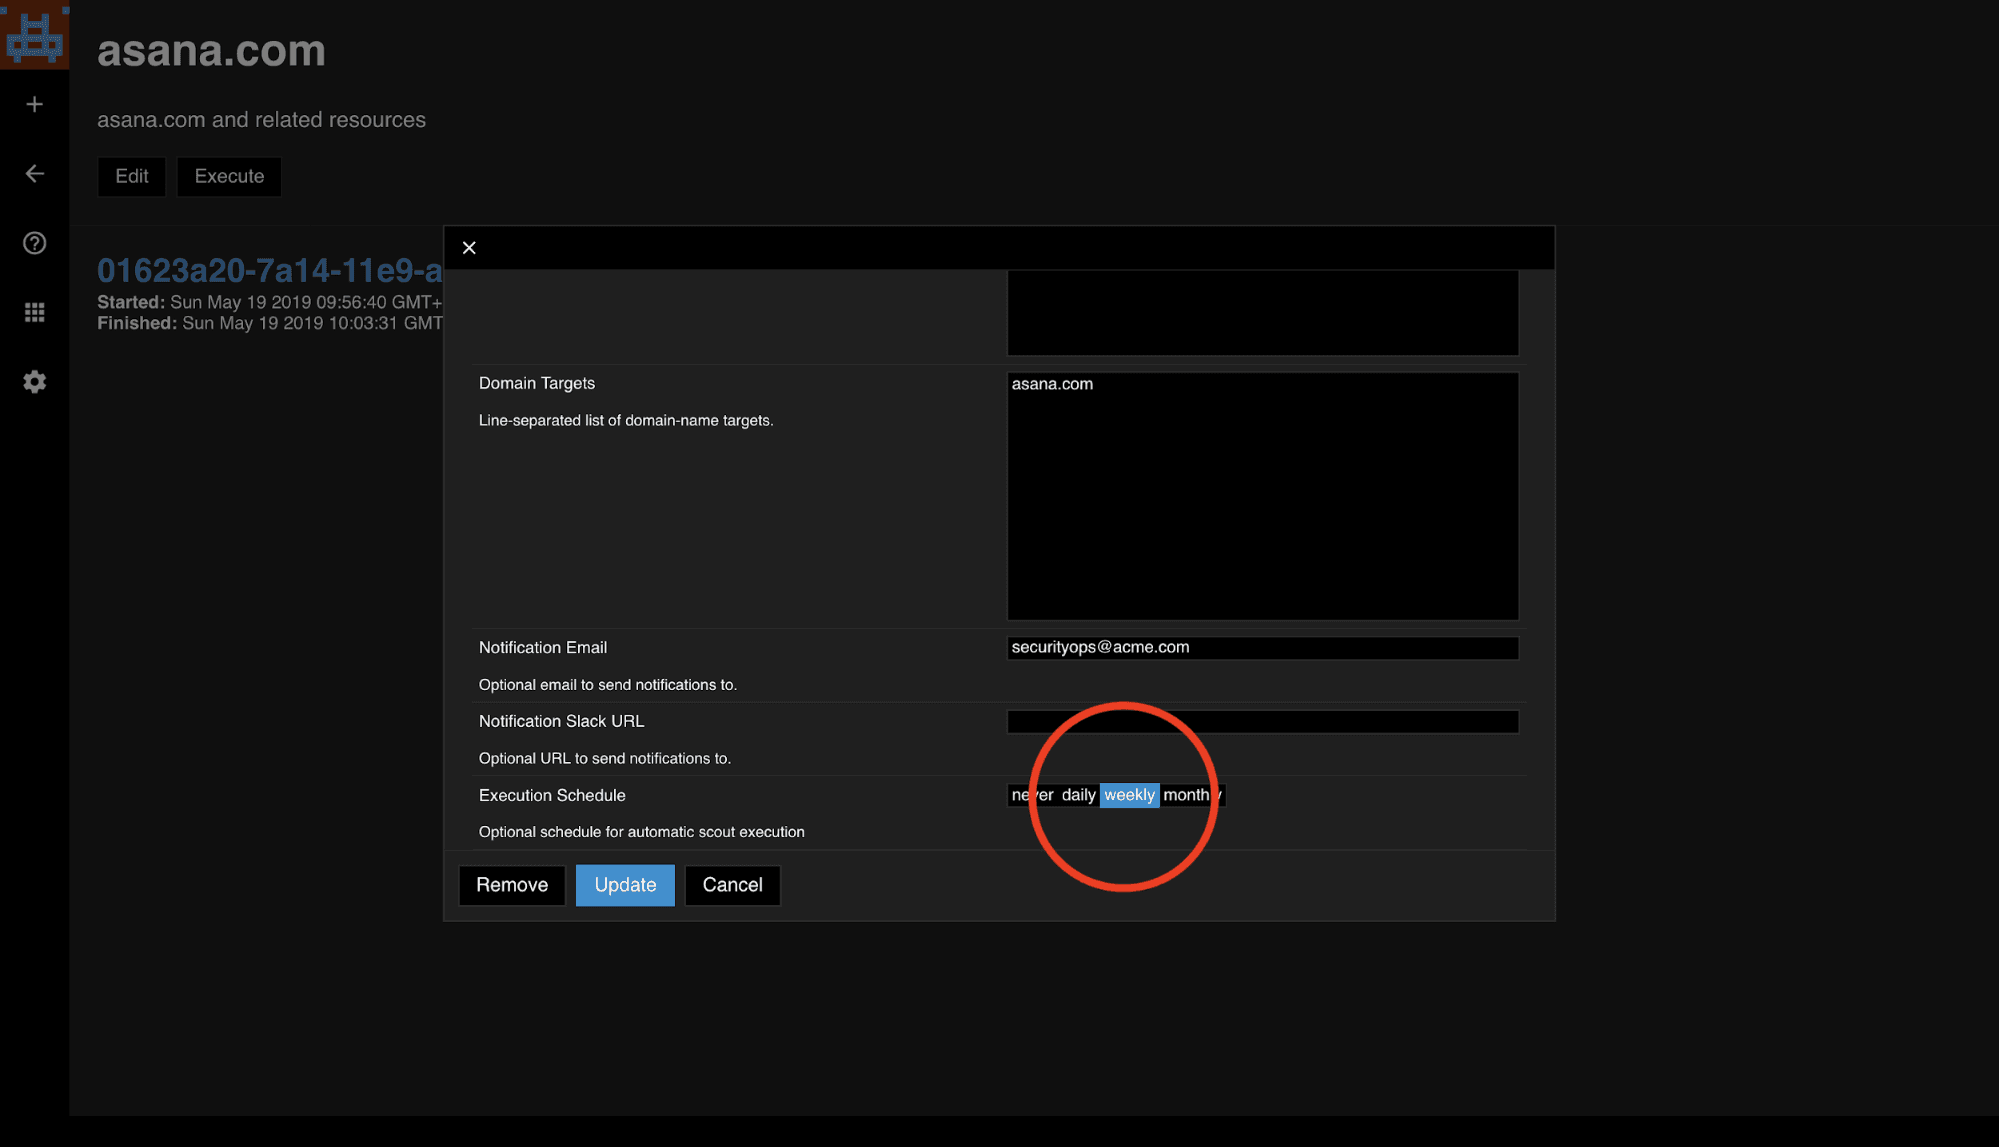The width and height of the screenshot is (1999, 1147).
Task: Click the empty text area above Domain Targets
Action: (x=1263, y=313)
